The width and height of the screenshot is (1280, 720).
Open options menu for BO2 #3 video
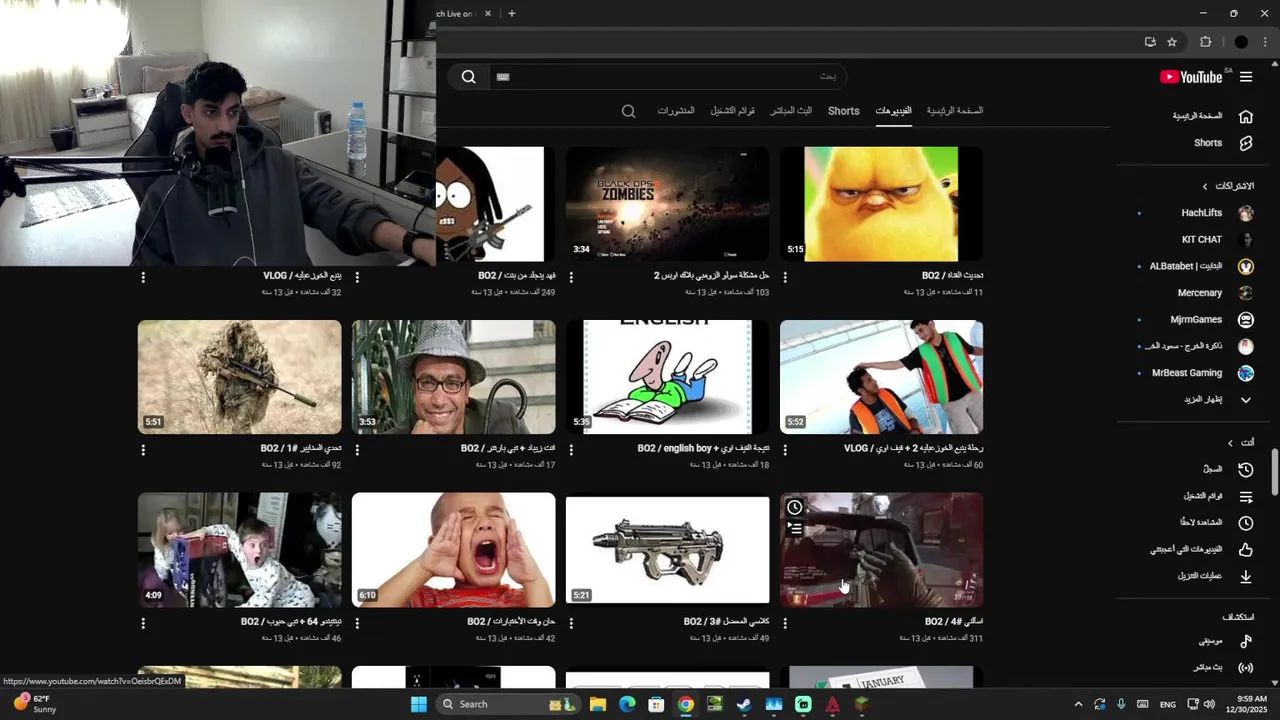571,623
